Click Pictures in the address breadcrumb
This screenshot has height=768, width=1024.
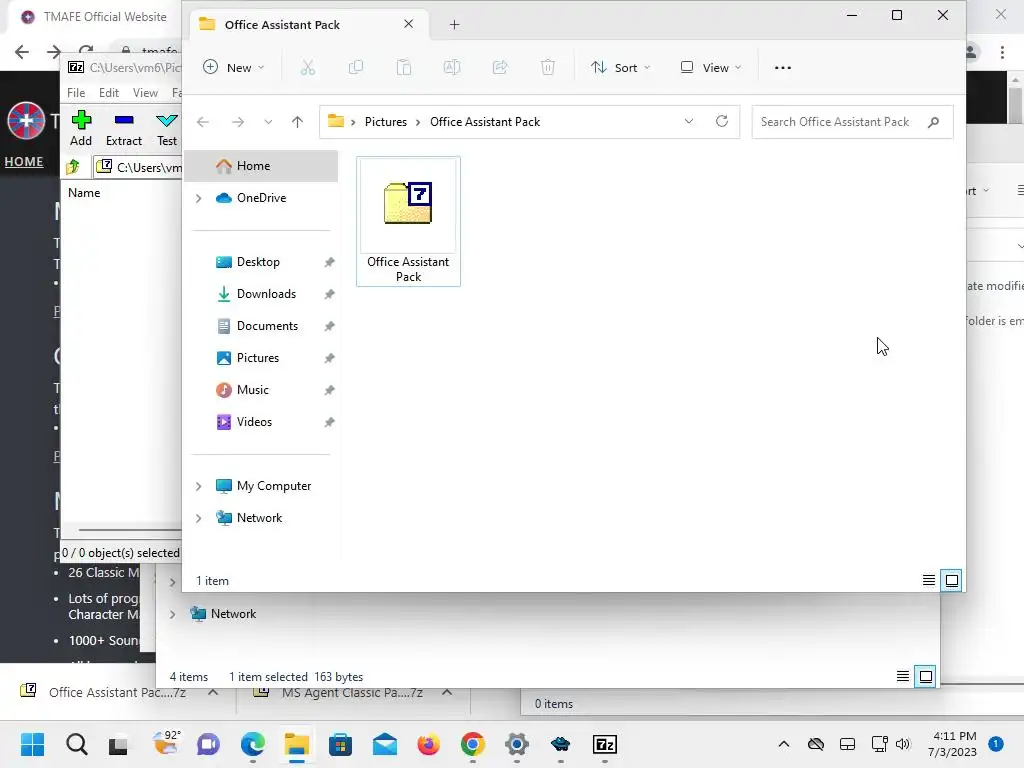pyautogui.click(x=385, y=122)
